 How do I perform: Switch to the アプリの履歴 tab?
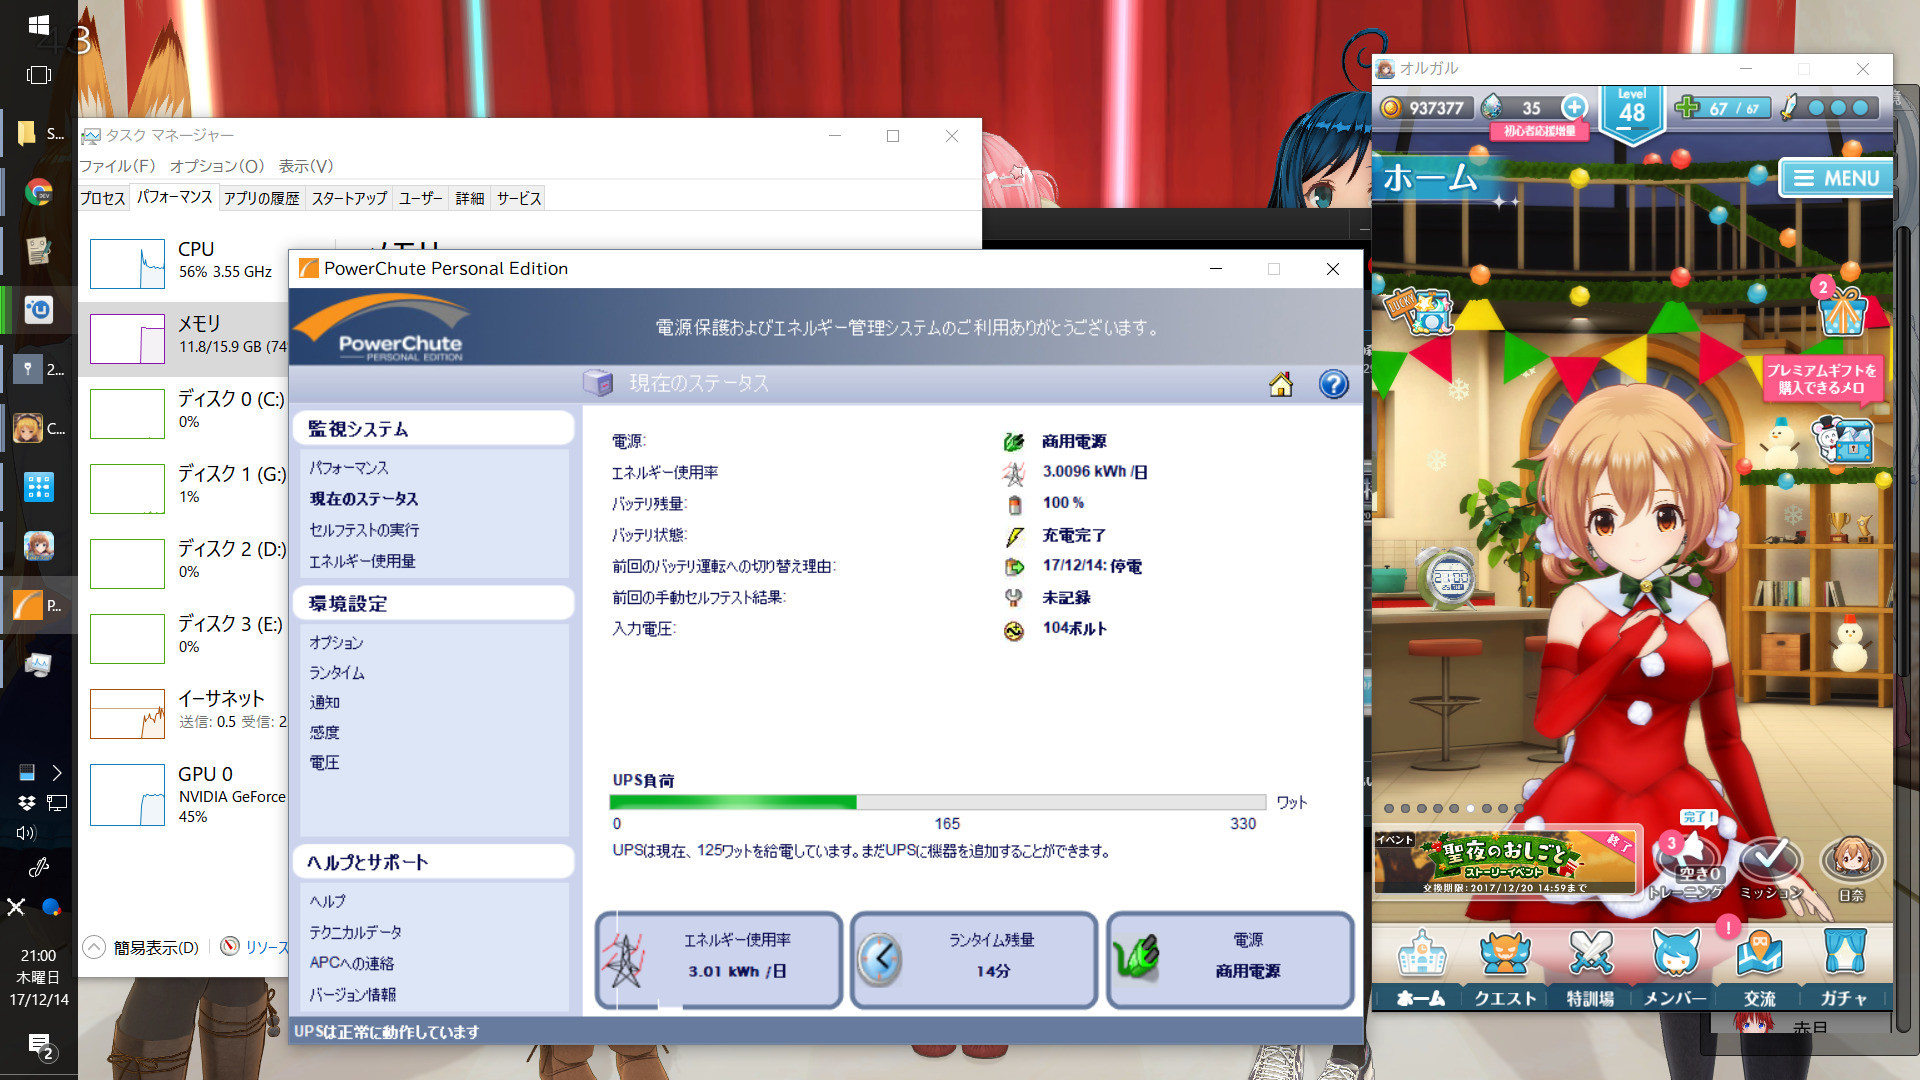click(x=262, y=198)
